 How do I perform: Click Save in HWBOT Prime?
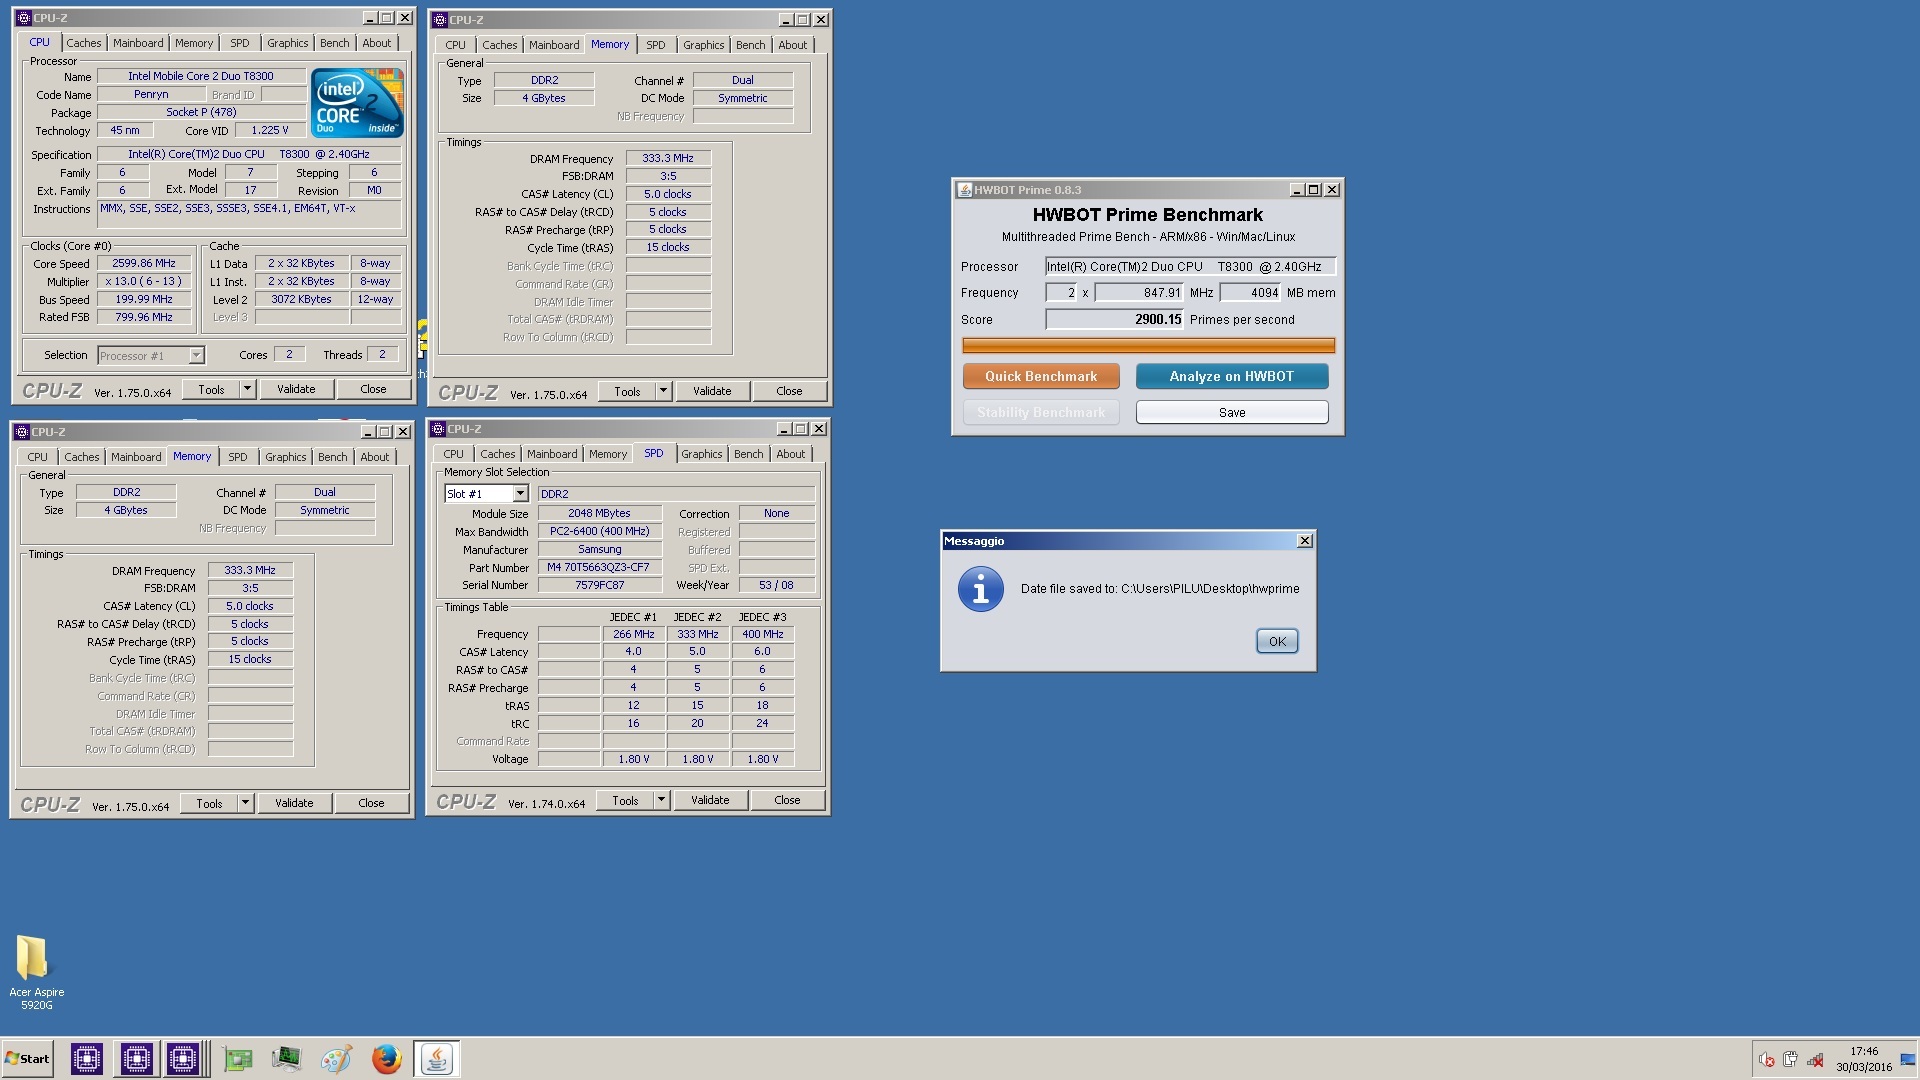(1232, 413)
